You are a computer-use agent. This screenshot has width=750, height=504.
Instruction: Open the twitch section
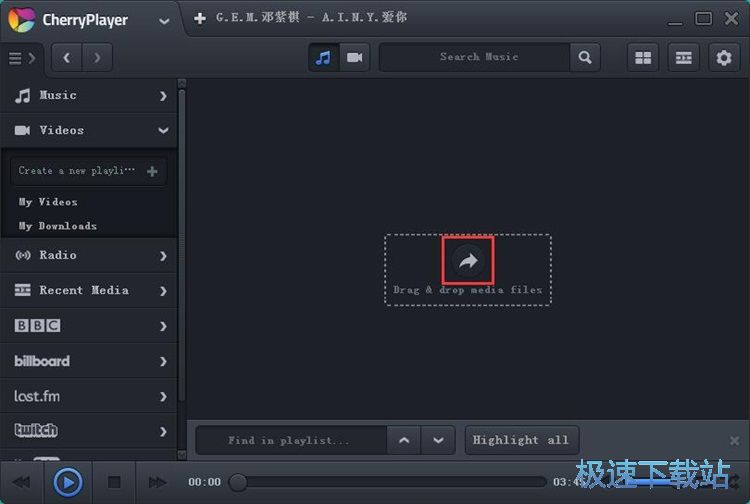pos(88,431)
